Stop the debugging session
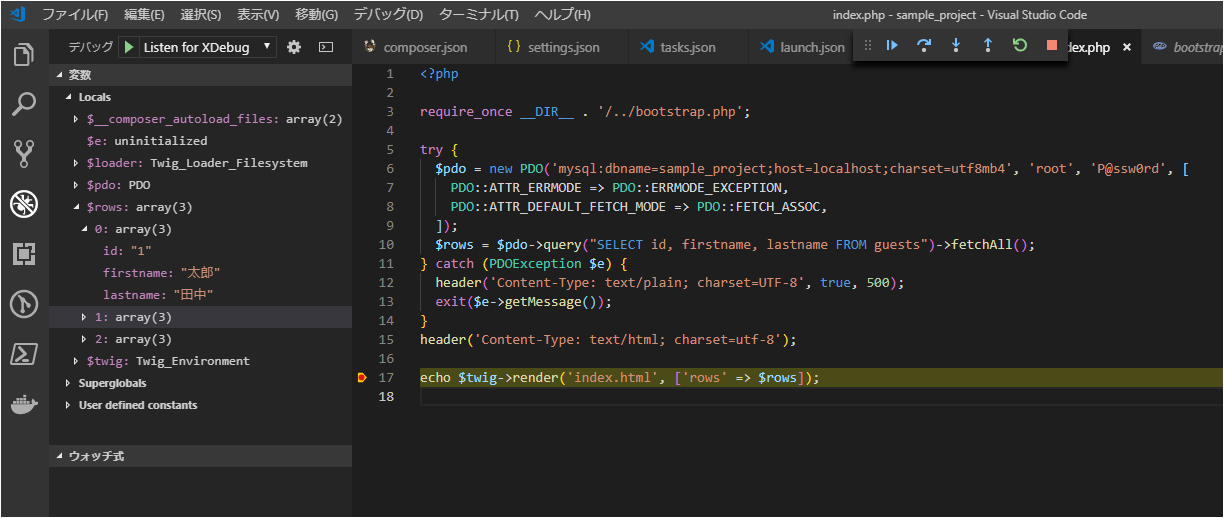 pyautogui.click(x=1051, y=46)
